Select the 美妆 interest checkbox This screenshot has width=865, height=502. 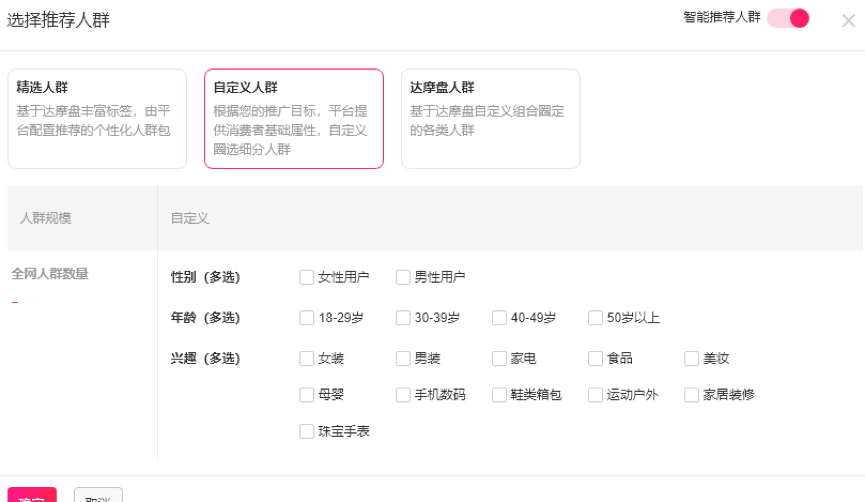[691, 359]
